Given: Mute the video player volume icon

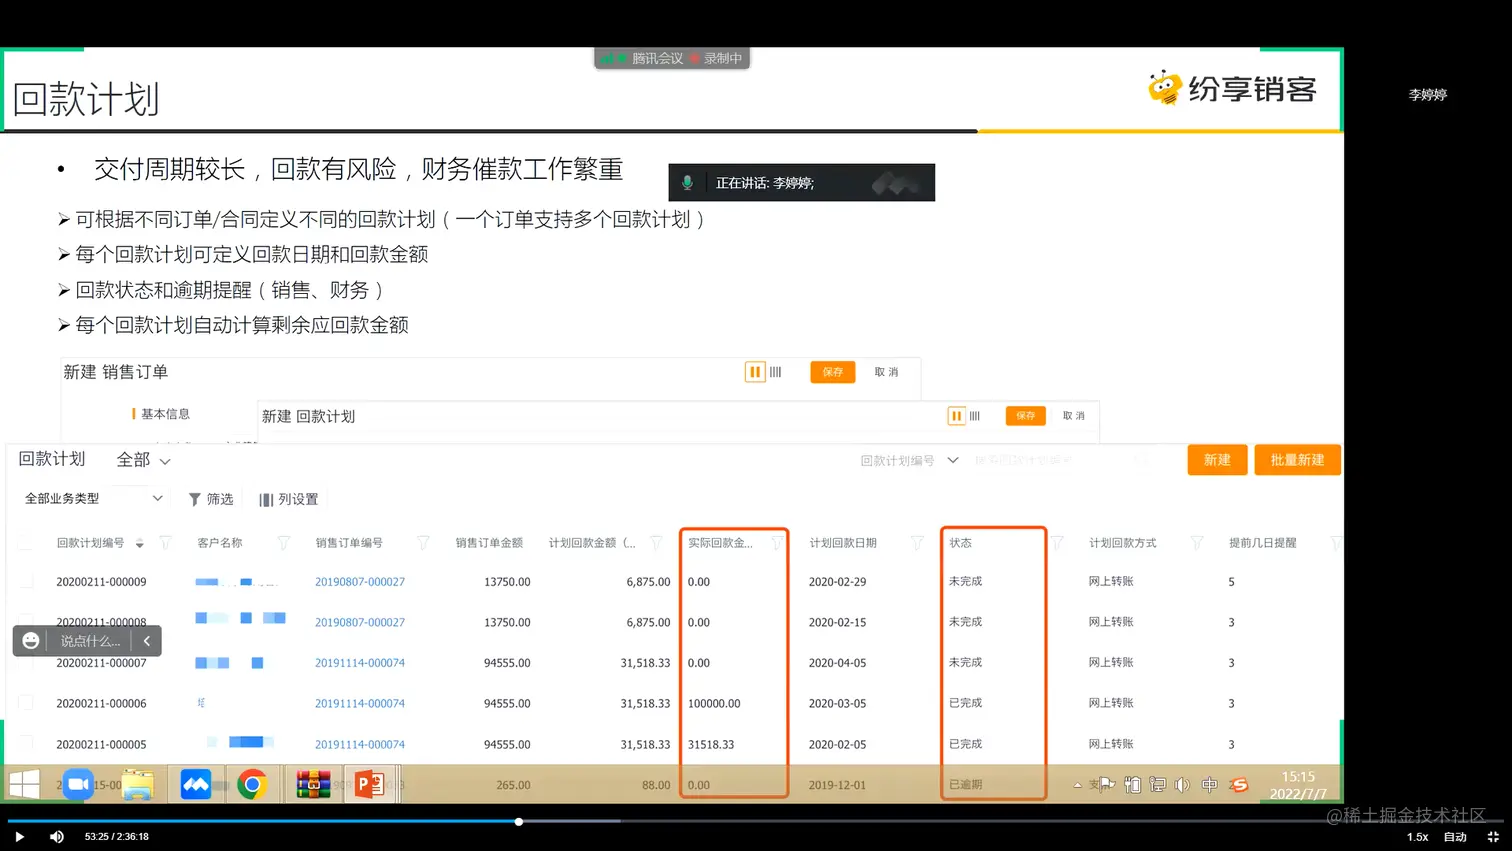Looking at the screenshot, I should (x=57, y=837).
